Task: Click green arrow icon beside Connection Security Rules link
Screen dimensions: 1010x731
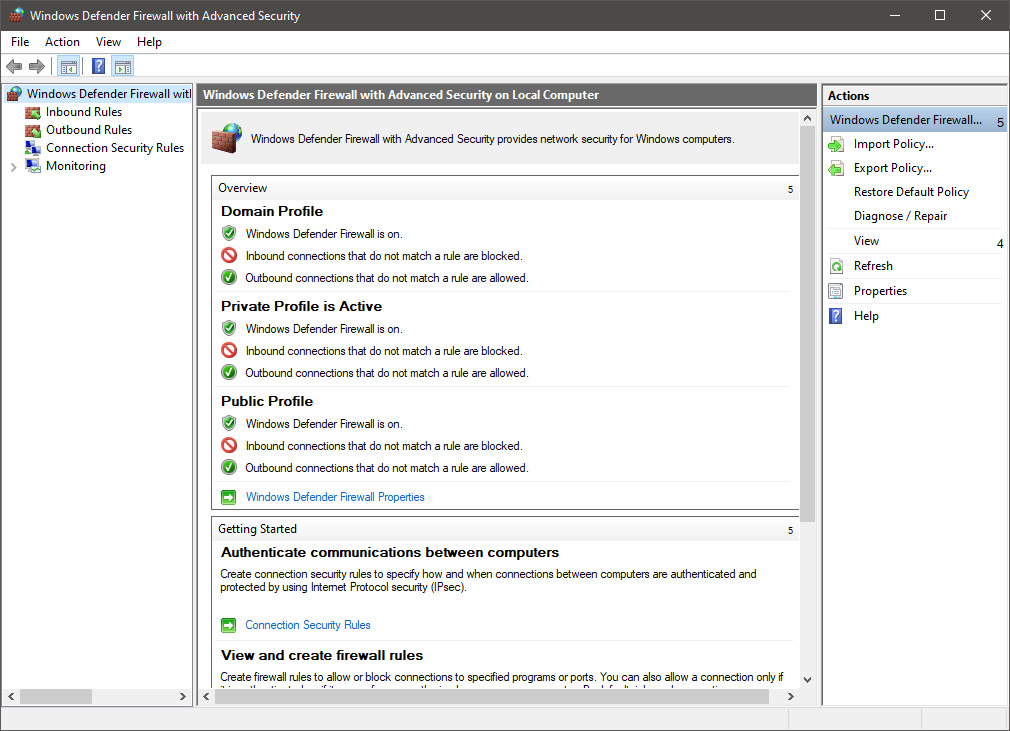Action: 229,625
